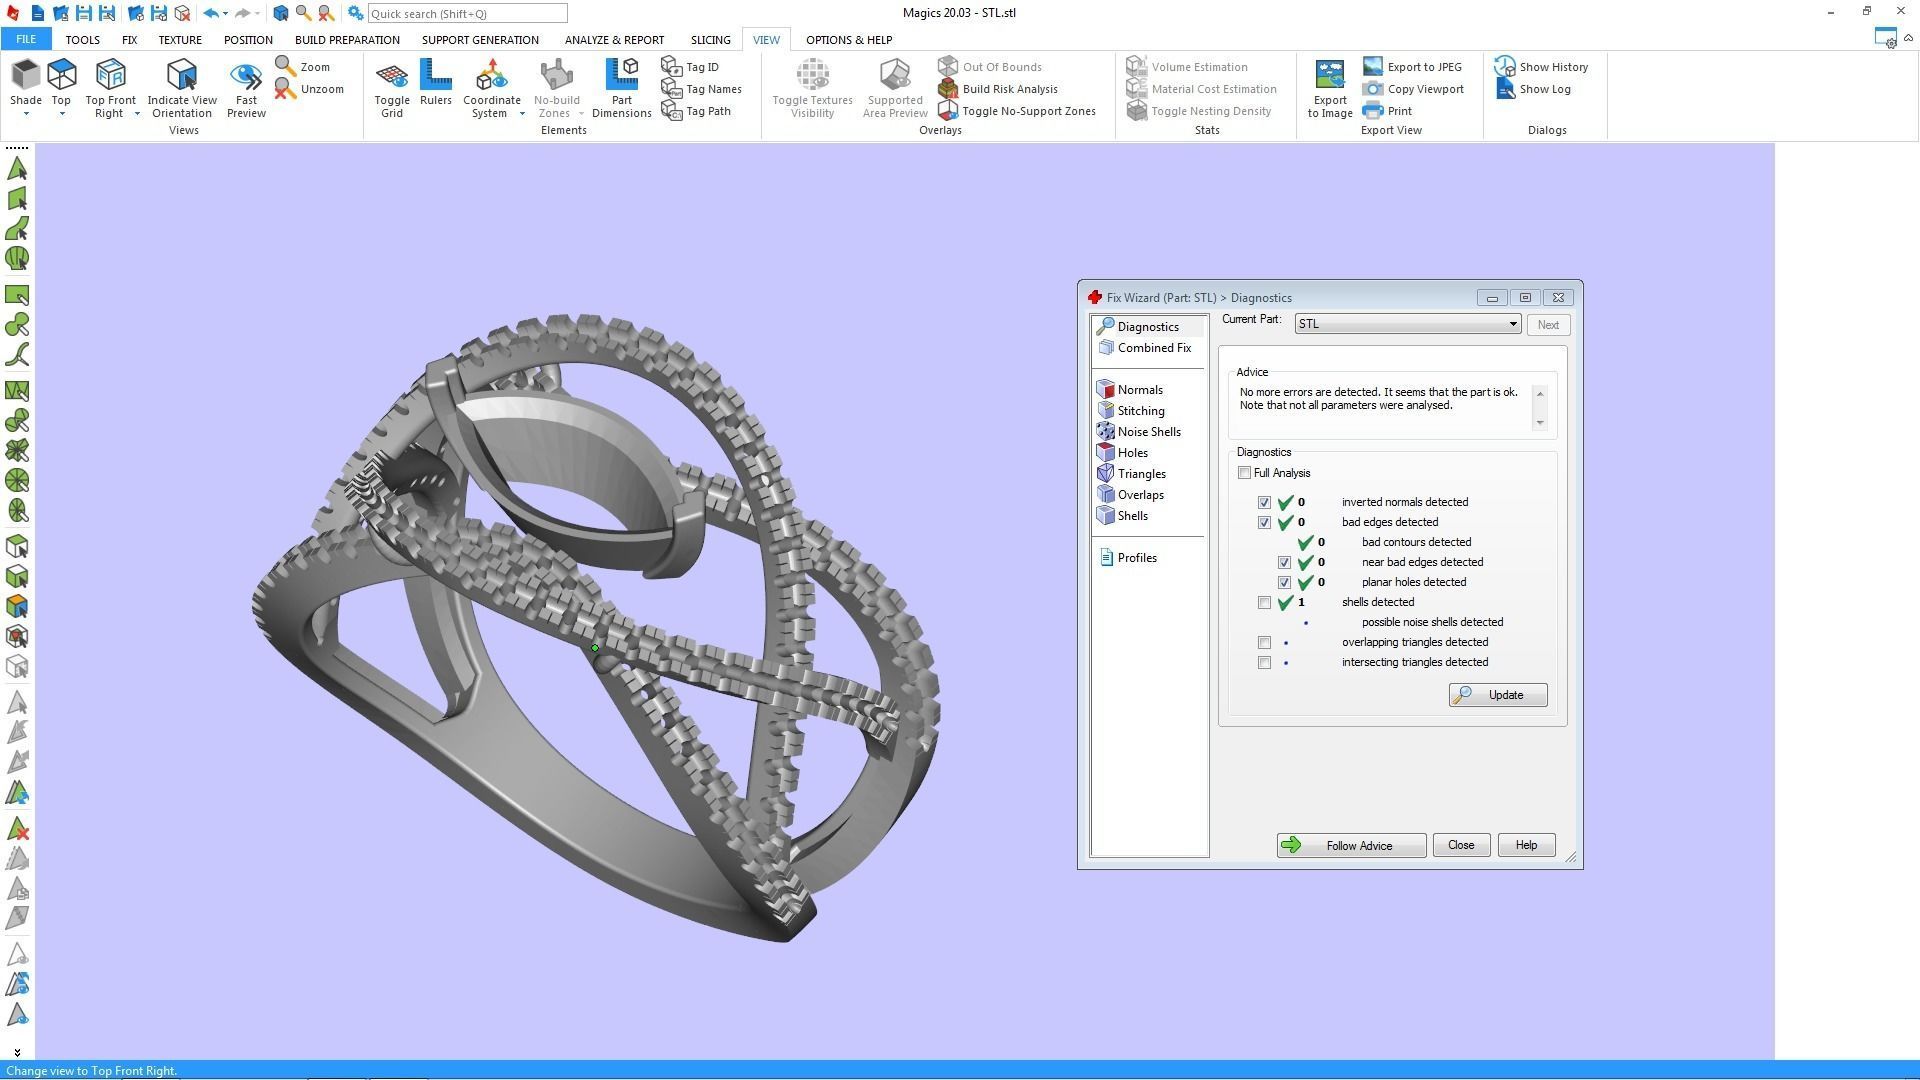Image resolution: width=1920 pixels, height=1080 pixels.
Task: Open Indicate View Orientation tool
Action: click(x=182, y=75)
